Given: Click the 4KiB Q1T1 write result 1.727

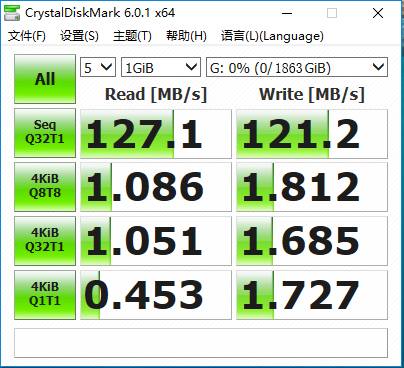Looking at the screenshot, I should [x=312, y=295].
